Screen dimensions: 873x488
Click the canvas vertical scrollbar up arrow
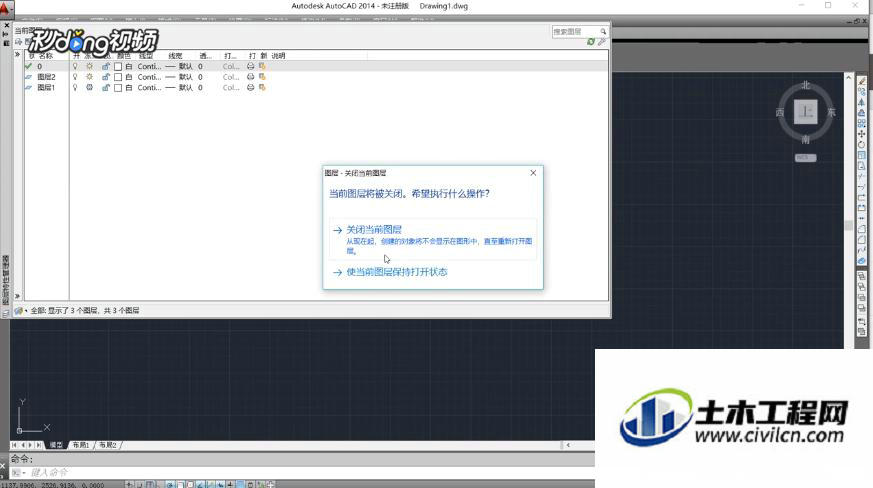click(849, 77)
